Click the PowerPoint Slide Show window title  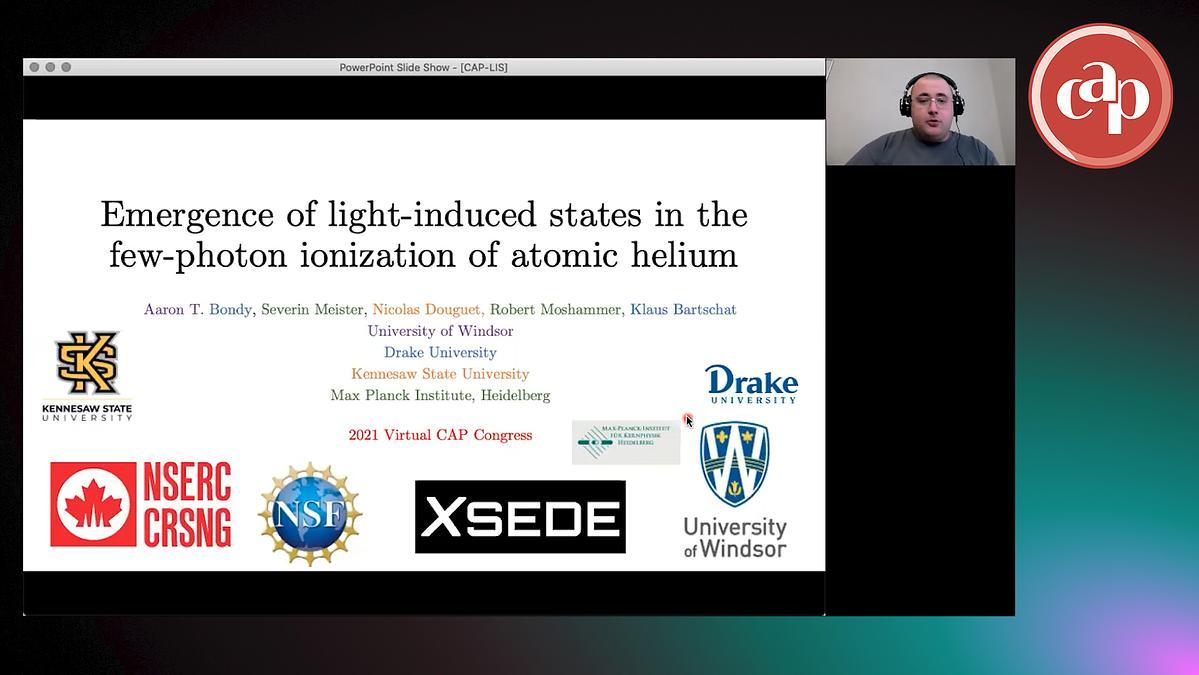pyautogui.click(x=424, y=67)
